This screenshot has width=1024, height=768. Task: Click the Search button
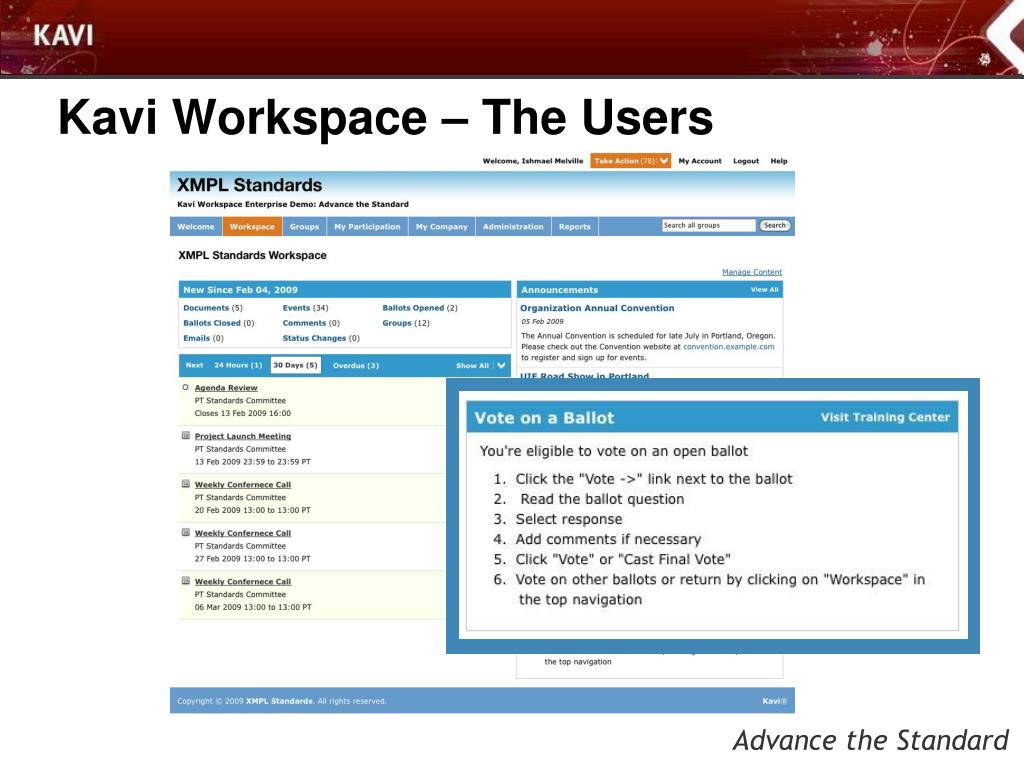775,225
